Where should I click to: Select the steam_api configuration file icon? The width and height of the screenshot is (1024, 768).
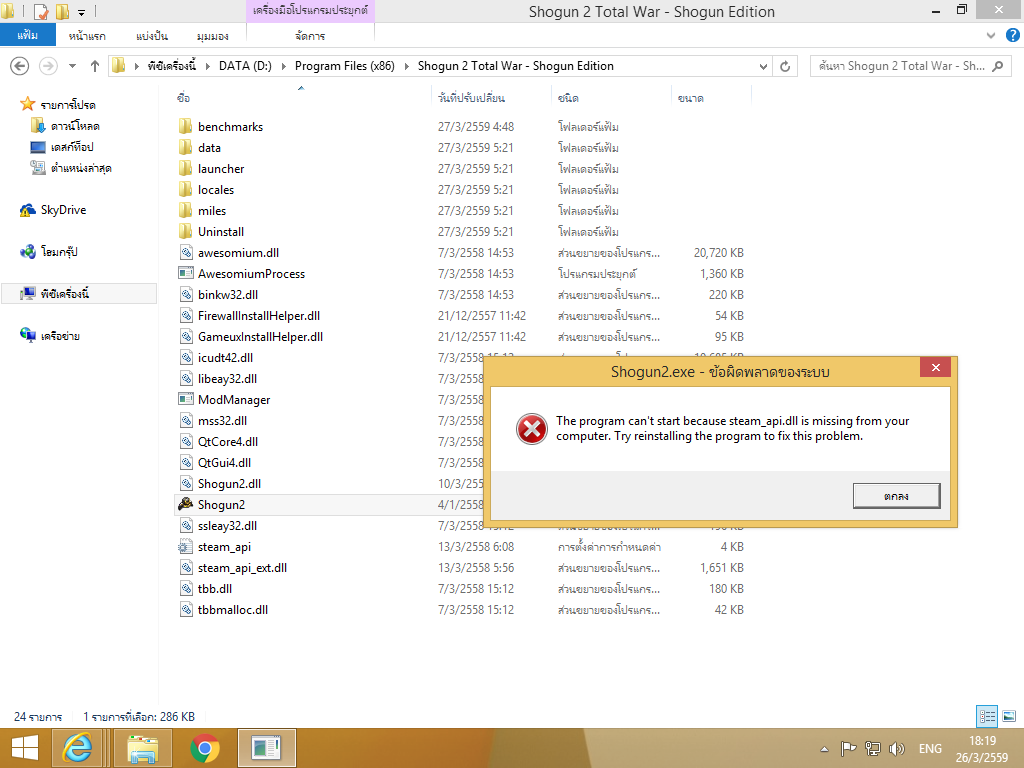(x=185, y=547)
